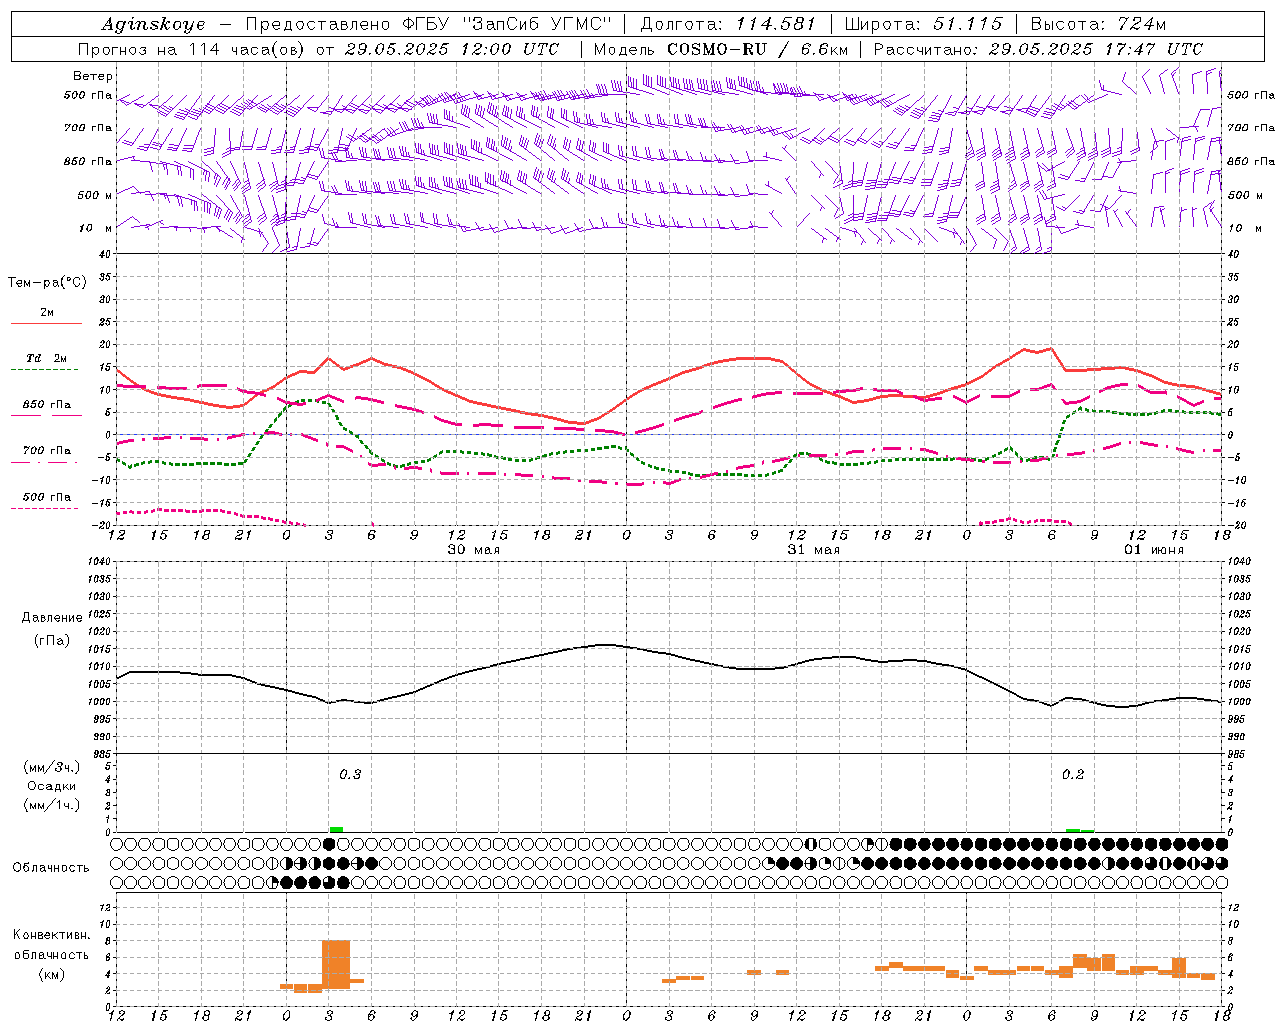Click the "Долгота: 114.581" longitude value
The image size is (1280, 1024).
coord(727,24)
